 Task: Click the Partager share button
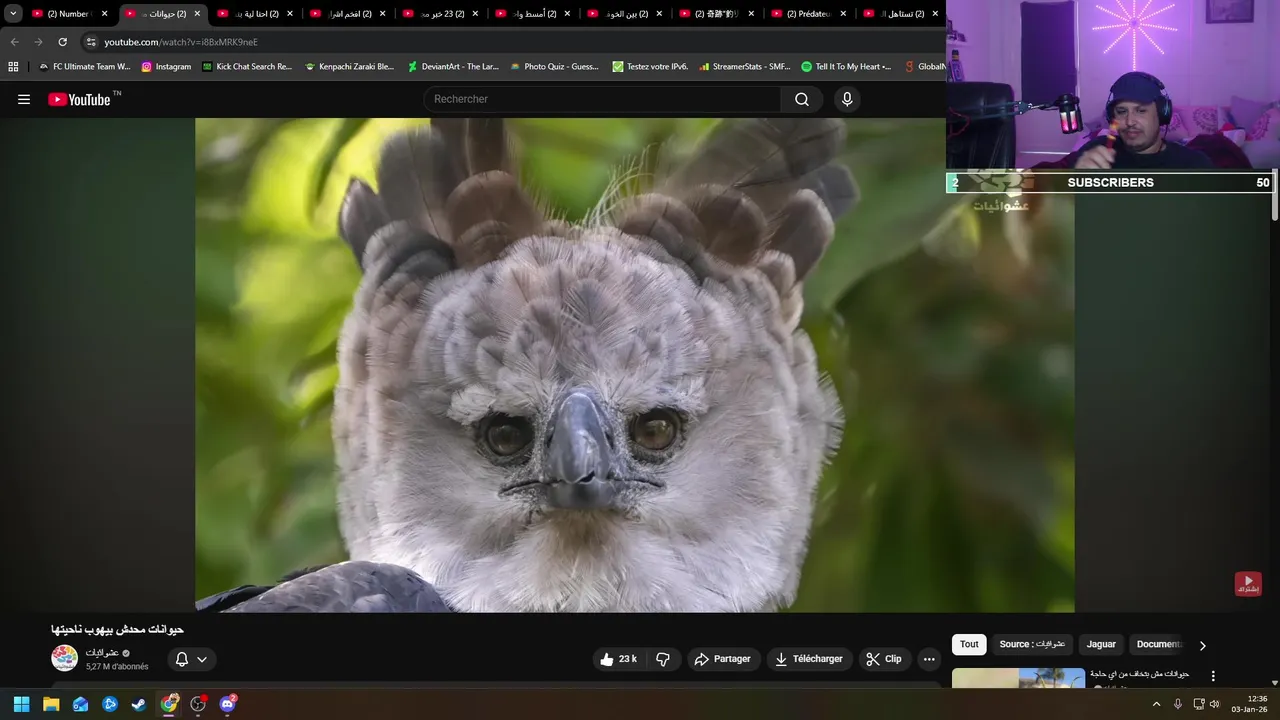(723, 659)
